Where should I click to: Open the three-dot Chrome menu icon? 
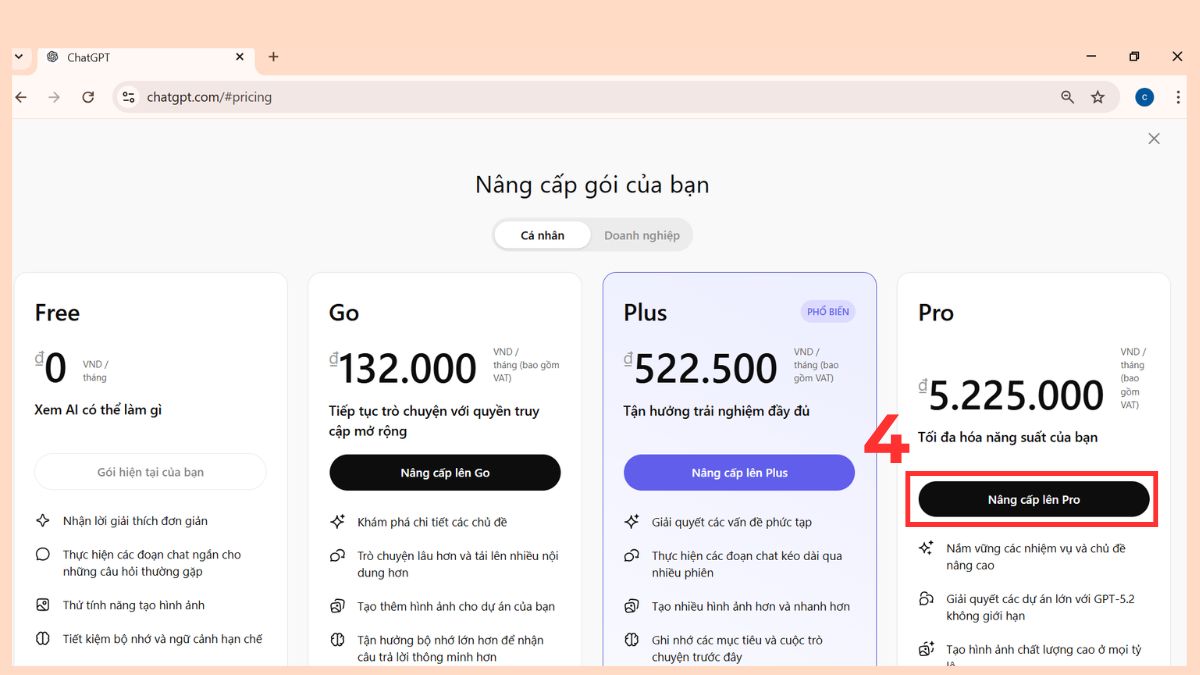tap(1178, 96)
